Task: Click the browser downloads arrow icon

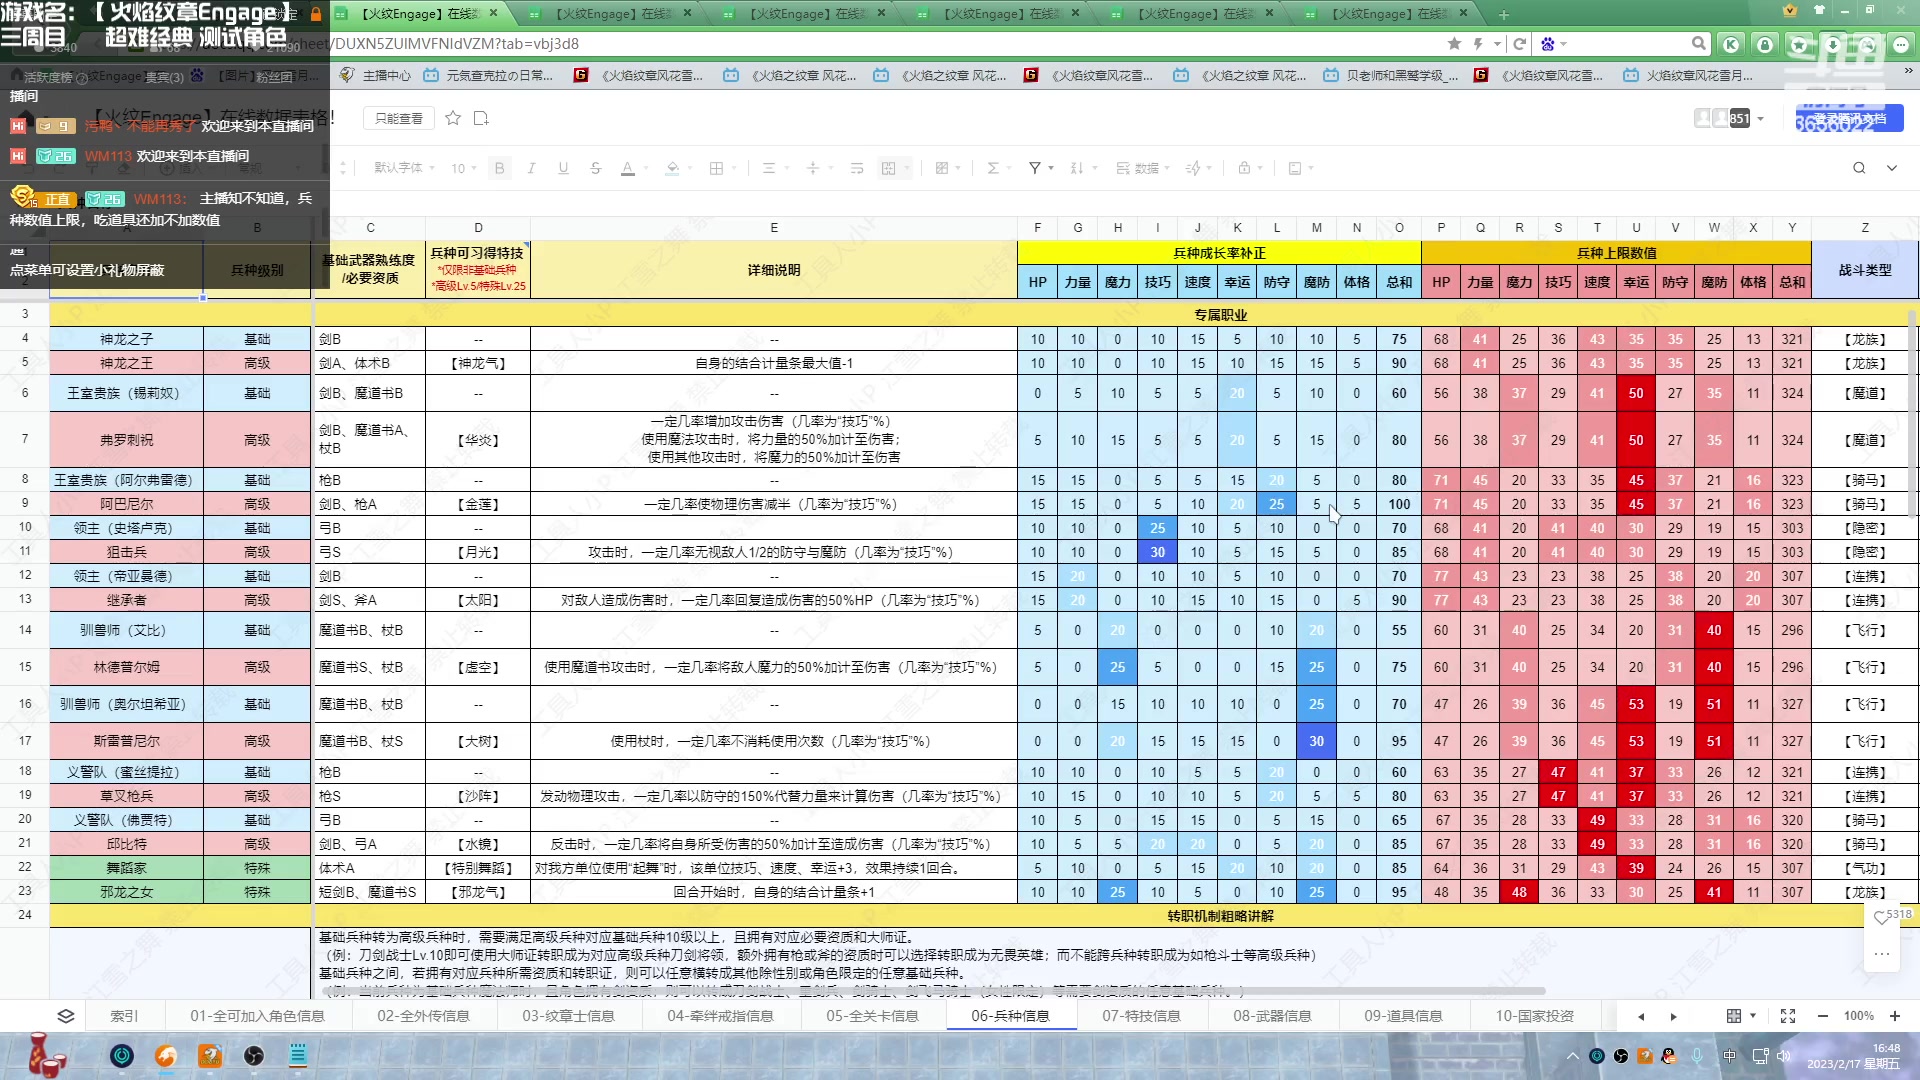Action: click(x=1833, y=44)
